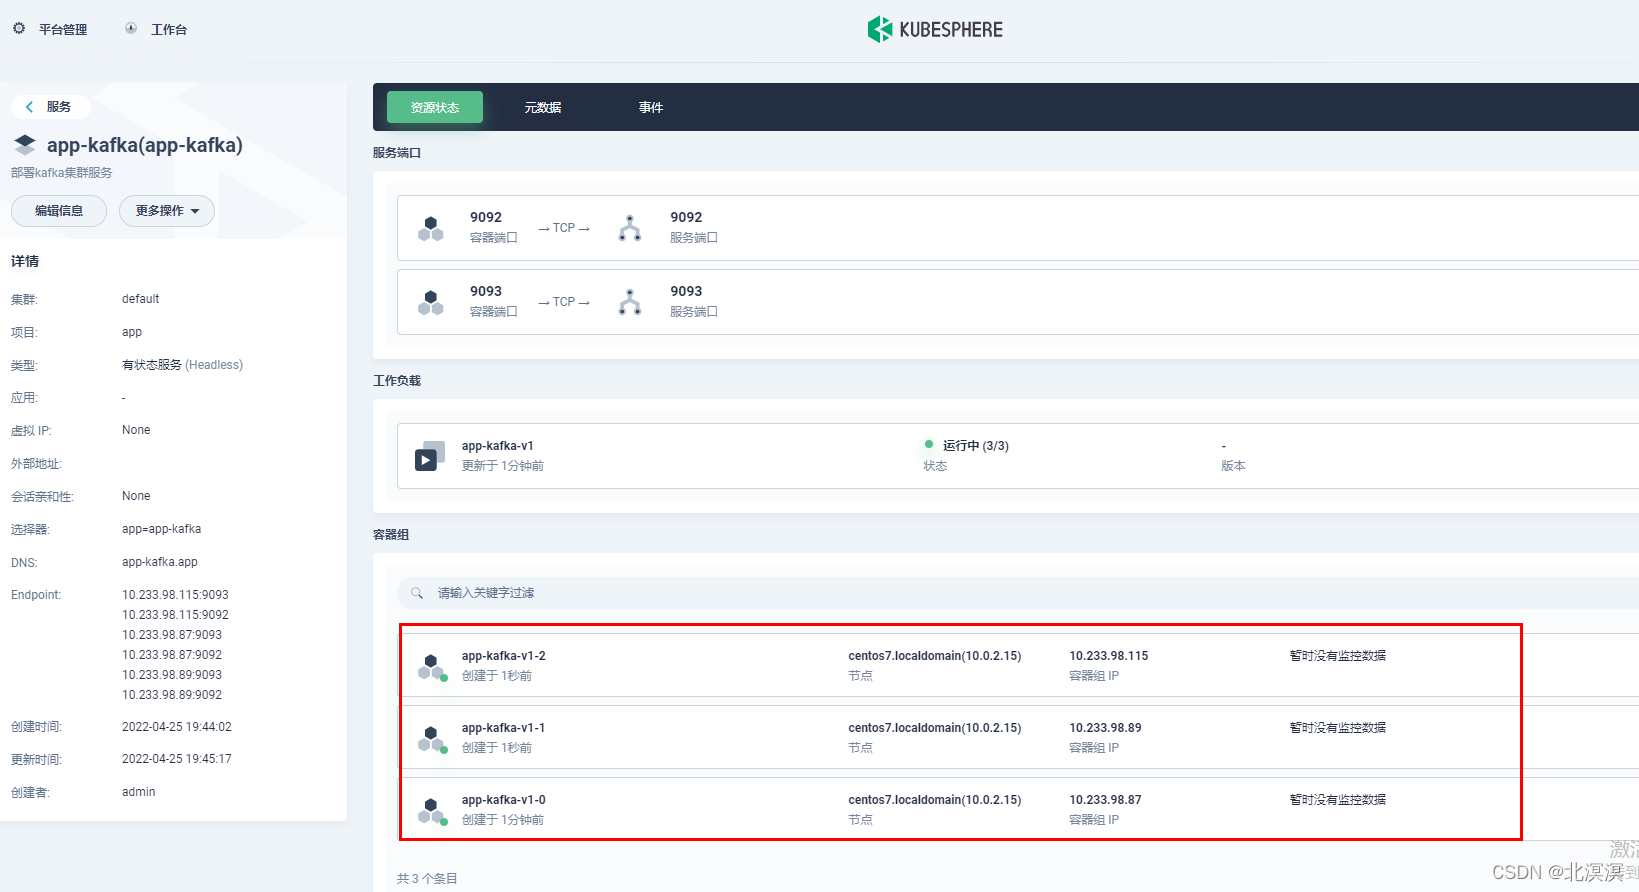Click the app-kafka service layers icon
This screenshot has width=1639, height=892.
[25, 145]
